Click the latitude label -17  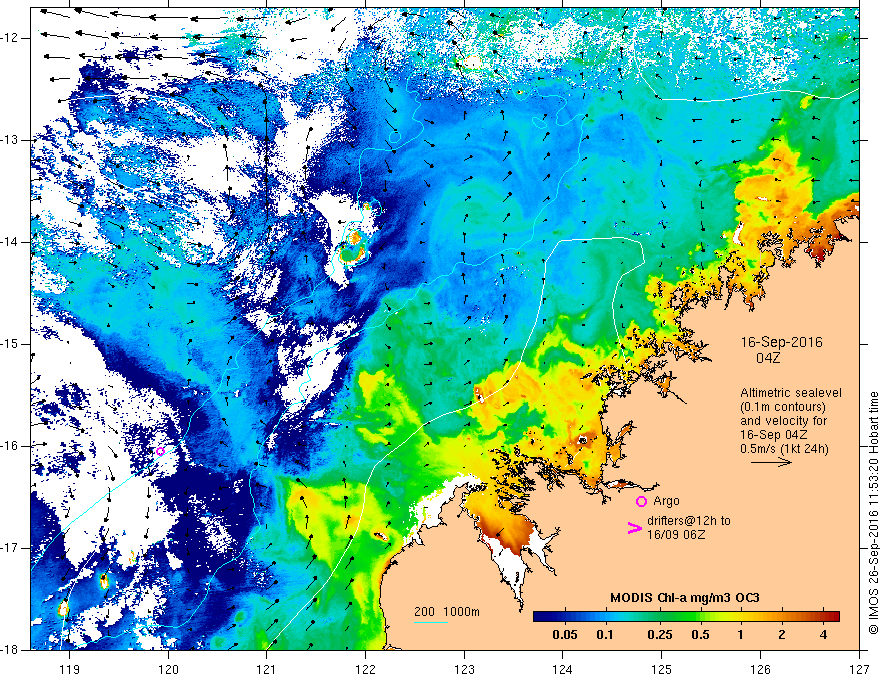(10, 548)
